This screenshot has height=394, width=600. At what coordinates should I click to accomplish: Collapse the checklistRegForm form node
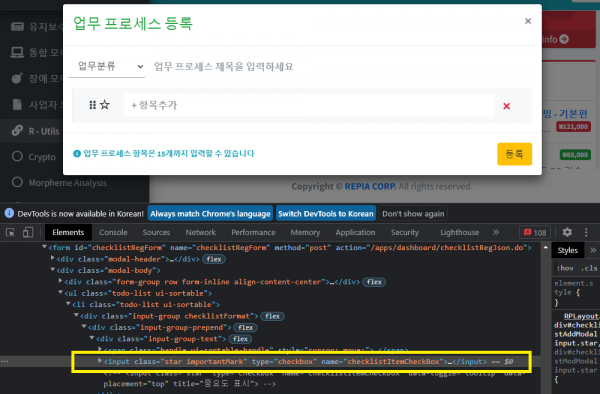(44, 247)
